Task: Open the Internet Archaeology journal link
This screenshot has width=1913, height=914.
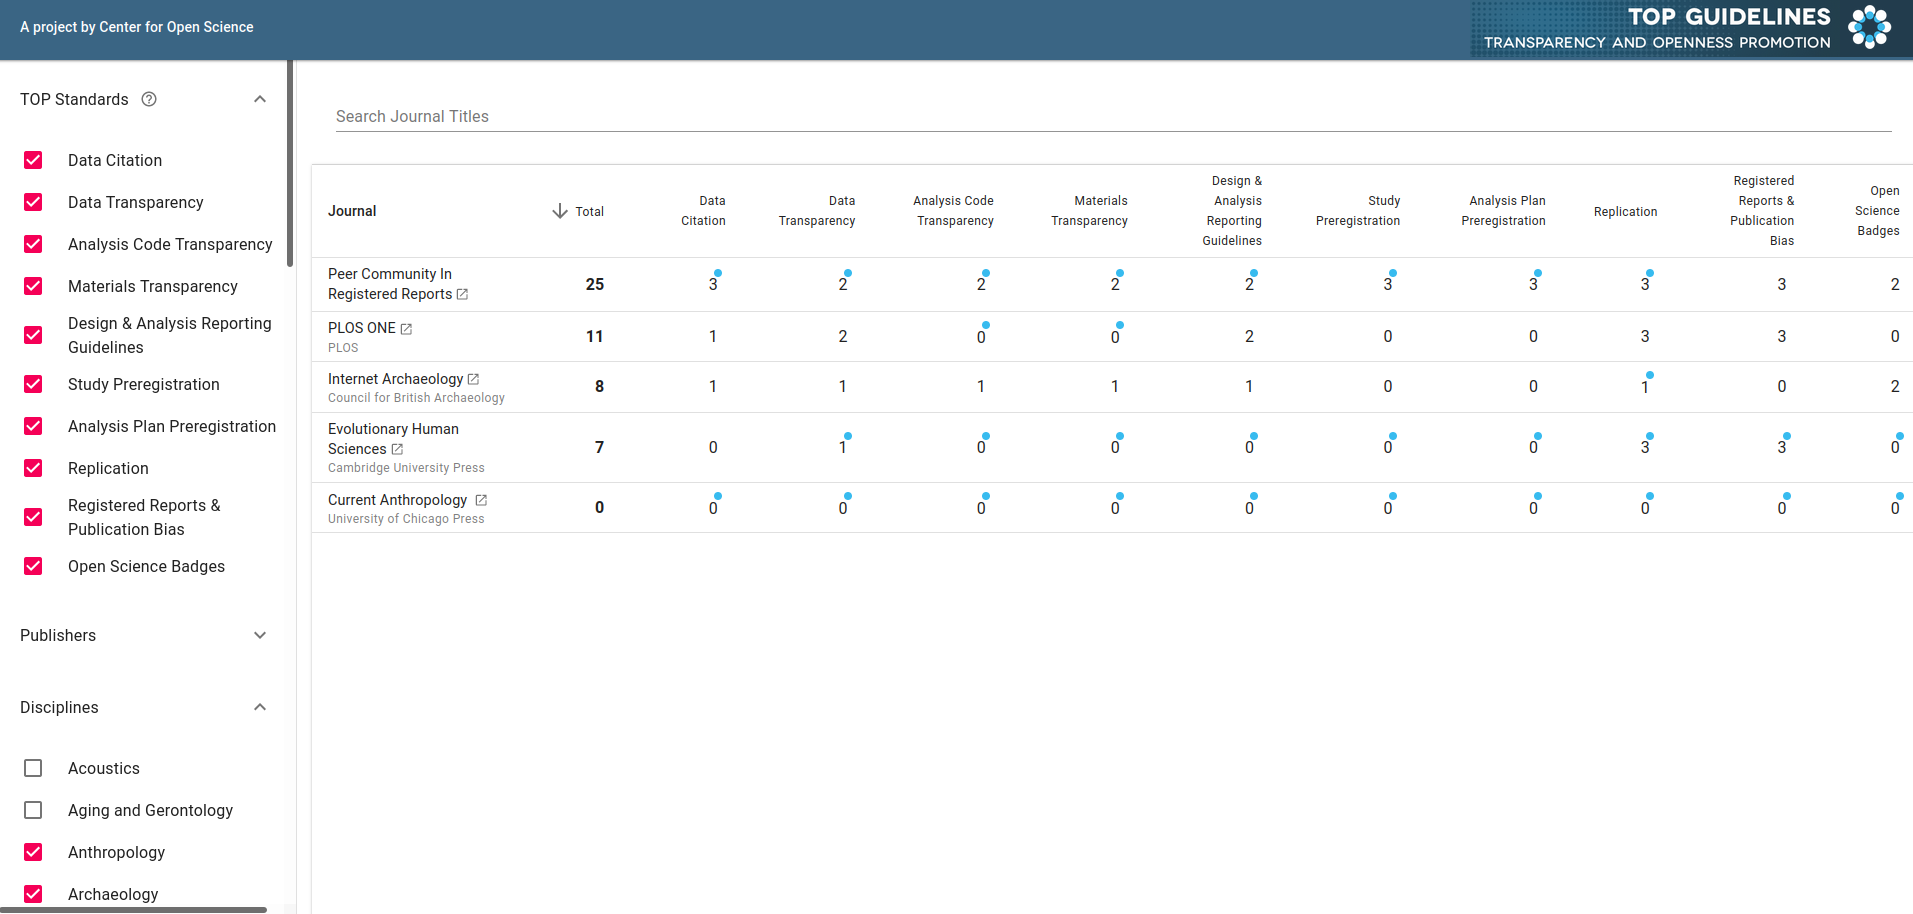Action: pos(395,379)
